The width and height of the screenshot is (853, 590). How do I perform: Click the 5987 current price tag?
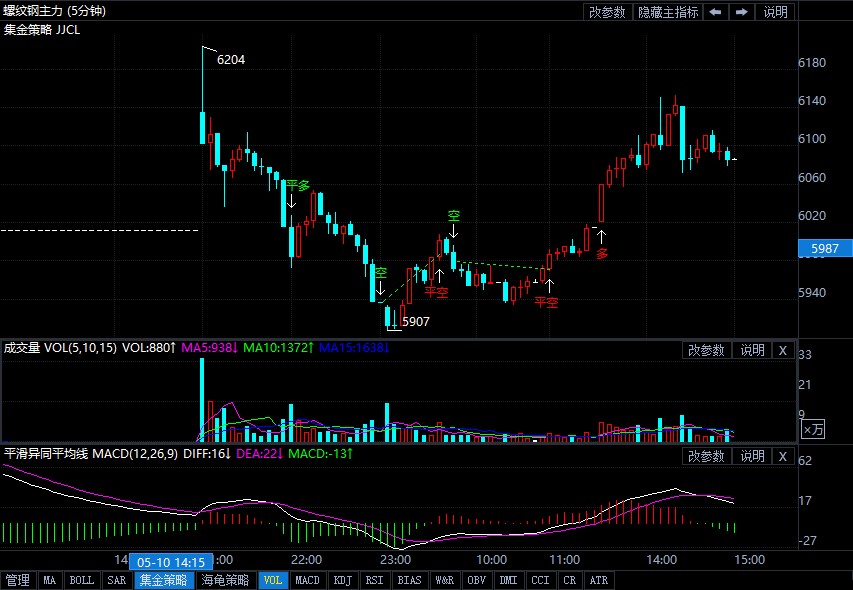pyautogui.click(x=824, y=248)
